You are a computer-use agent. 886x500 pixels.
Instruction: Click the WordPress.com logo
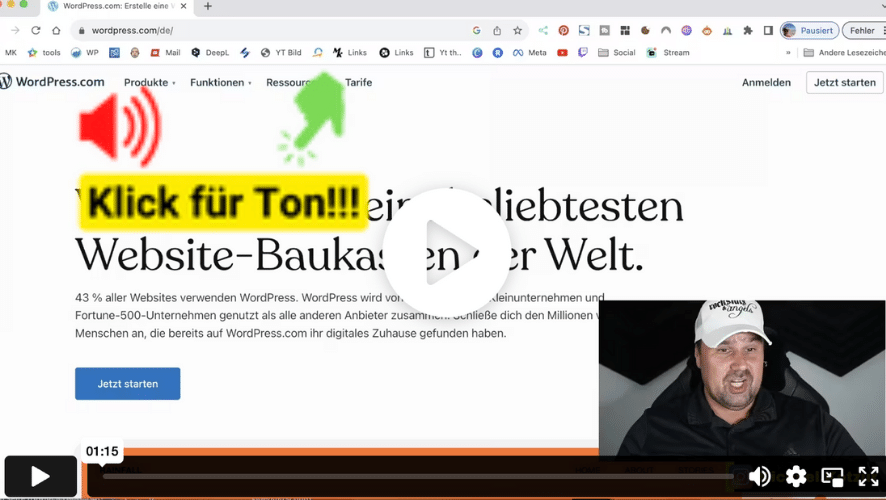(53, 82)
